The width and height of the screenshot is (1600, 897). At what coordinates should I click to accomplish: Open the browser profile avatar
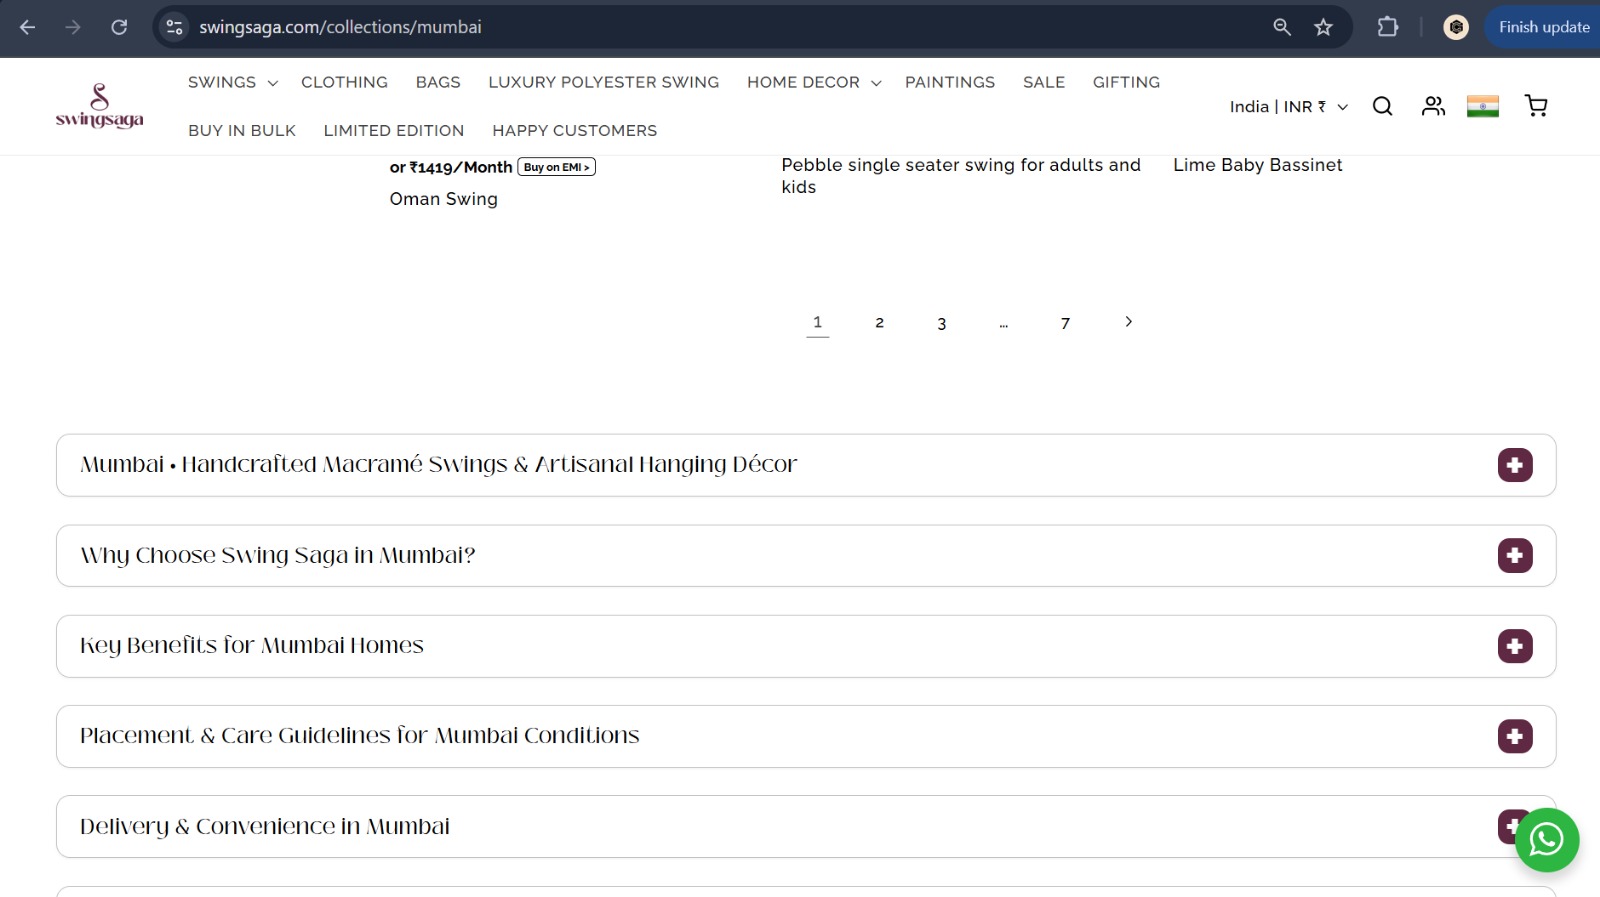pos(1456,27)
